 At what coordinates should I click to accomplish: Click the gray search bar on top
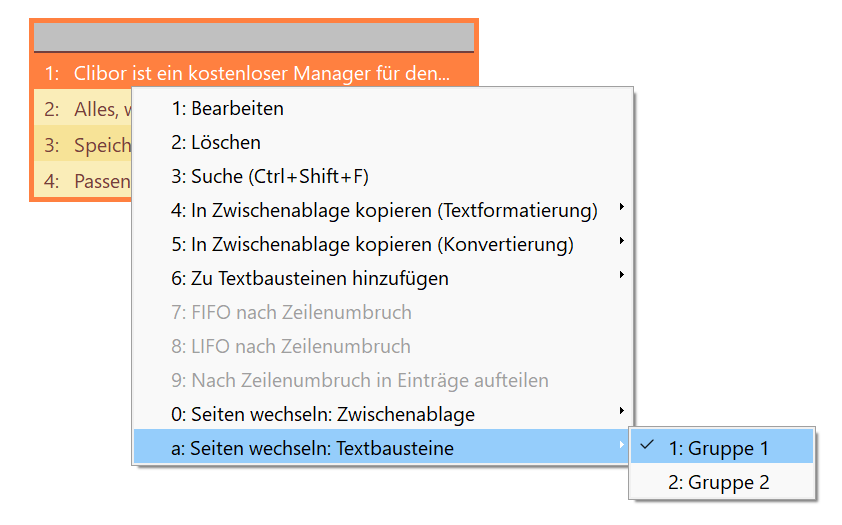[254, 37]
